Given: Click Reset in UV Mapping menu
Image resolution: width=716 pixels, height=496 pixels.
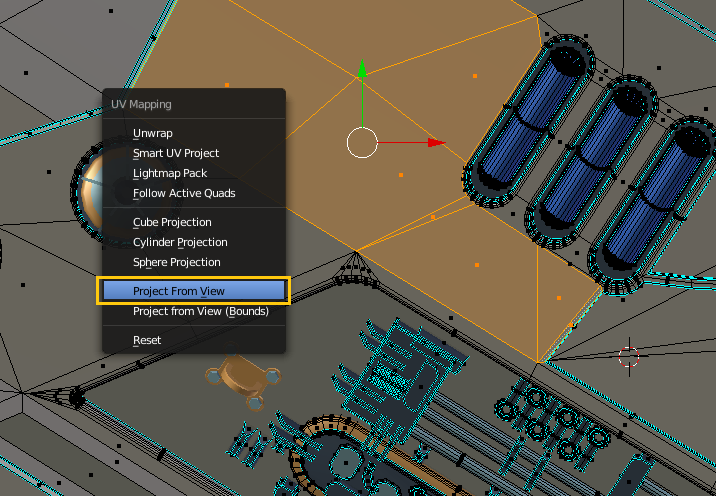Looking at the screenshot, I should point(194,340).
